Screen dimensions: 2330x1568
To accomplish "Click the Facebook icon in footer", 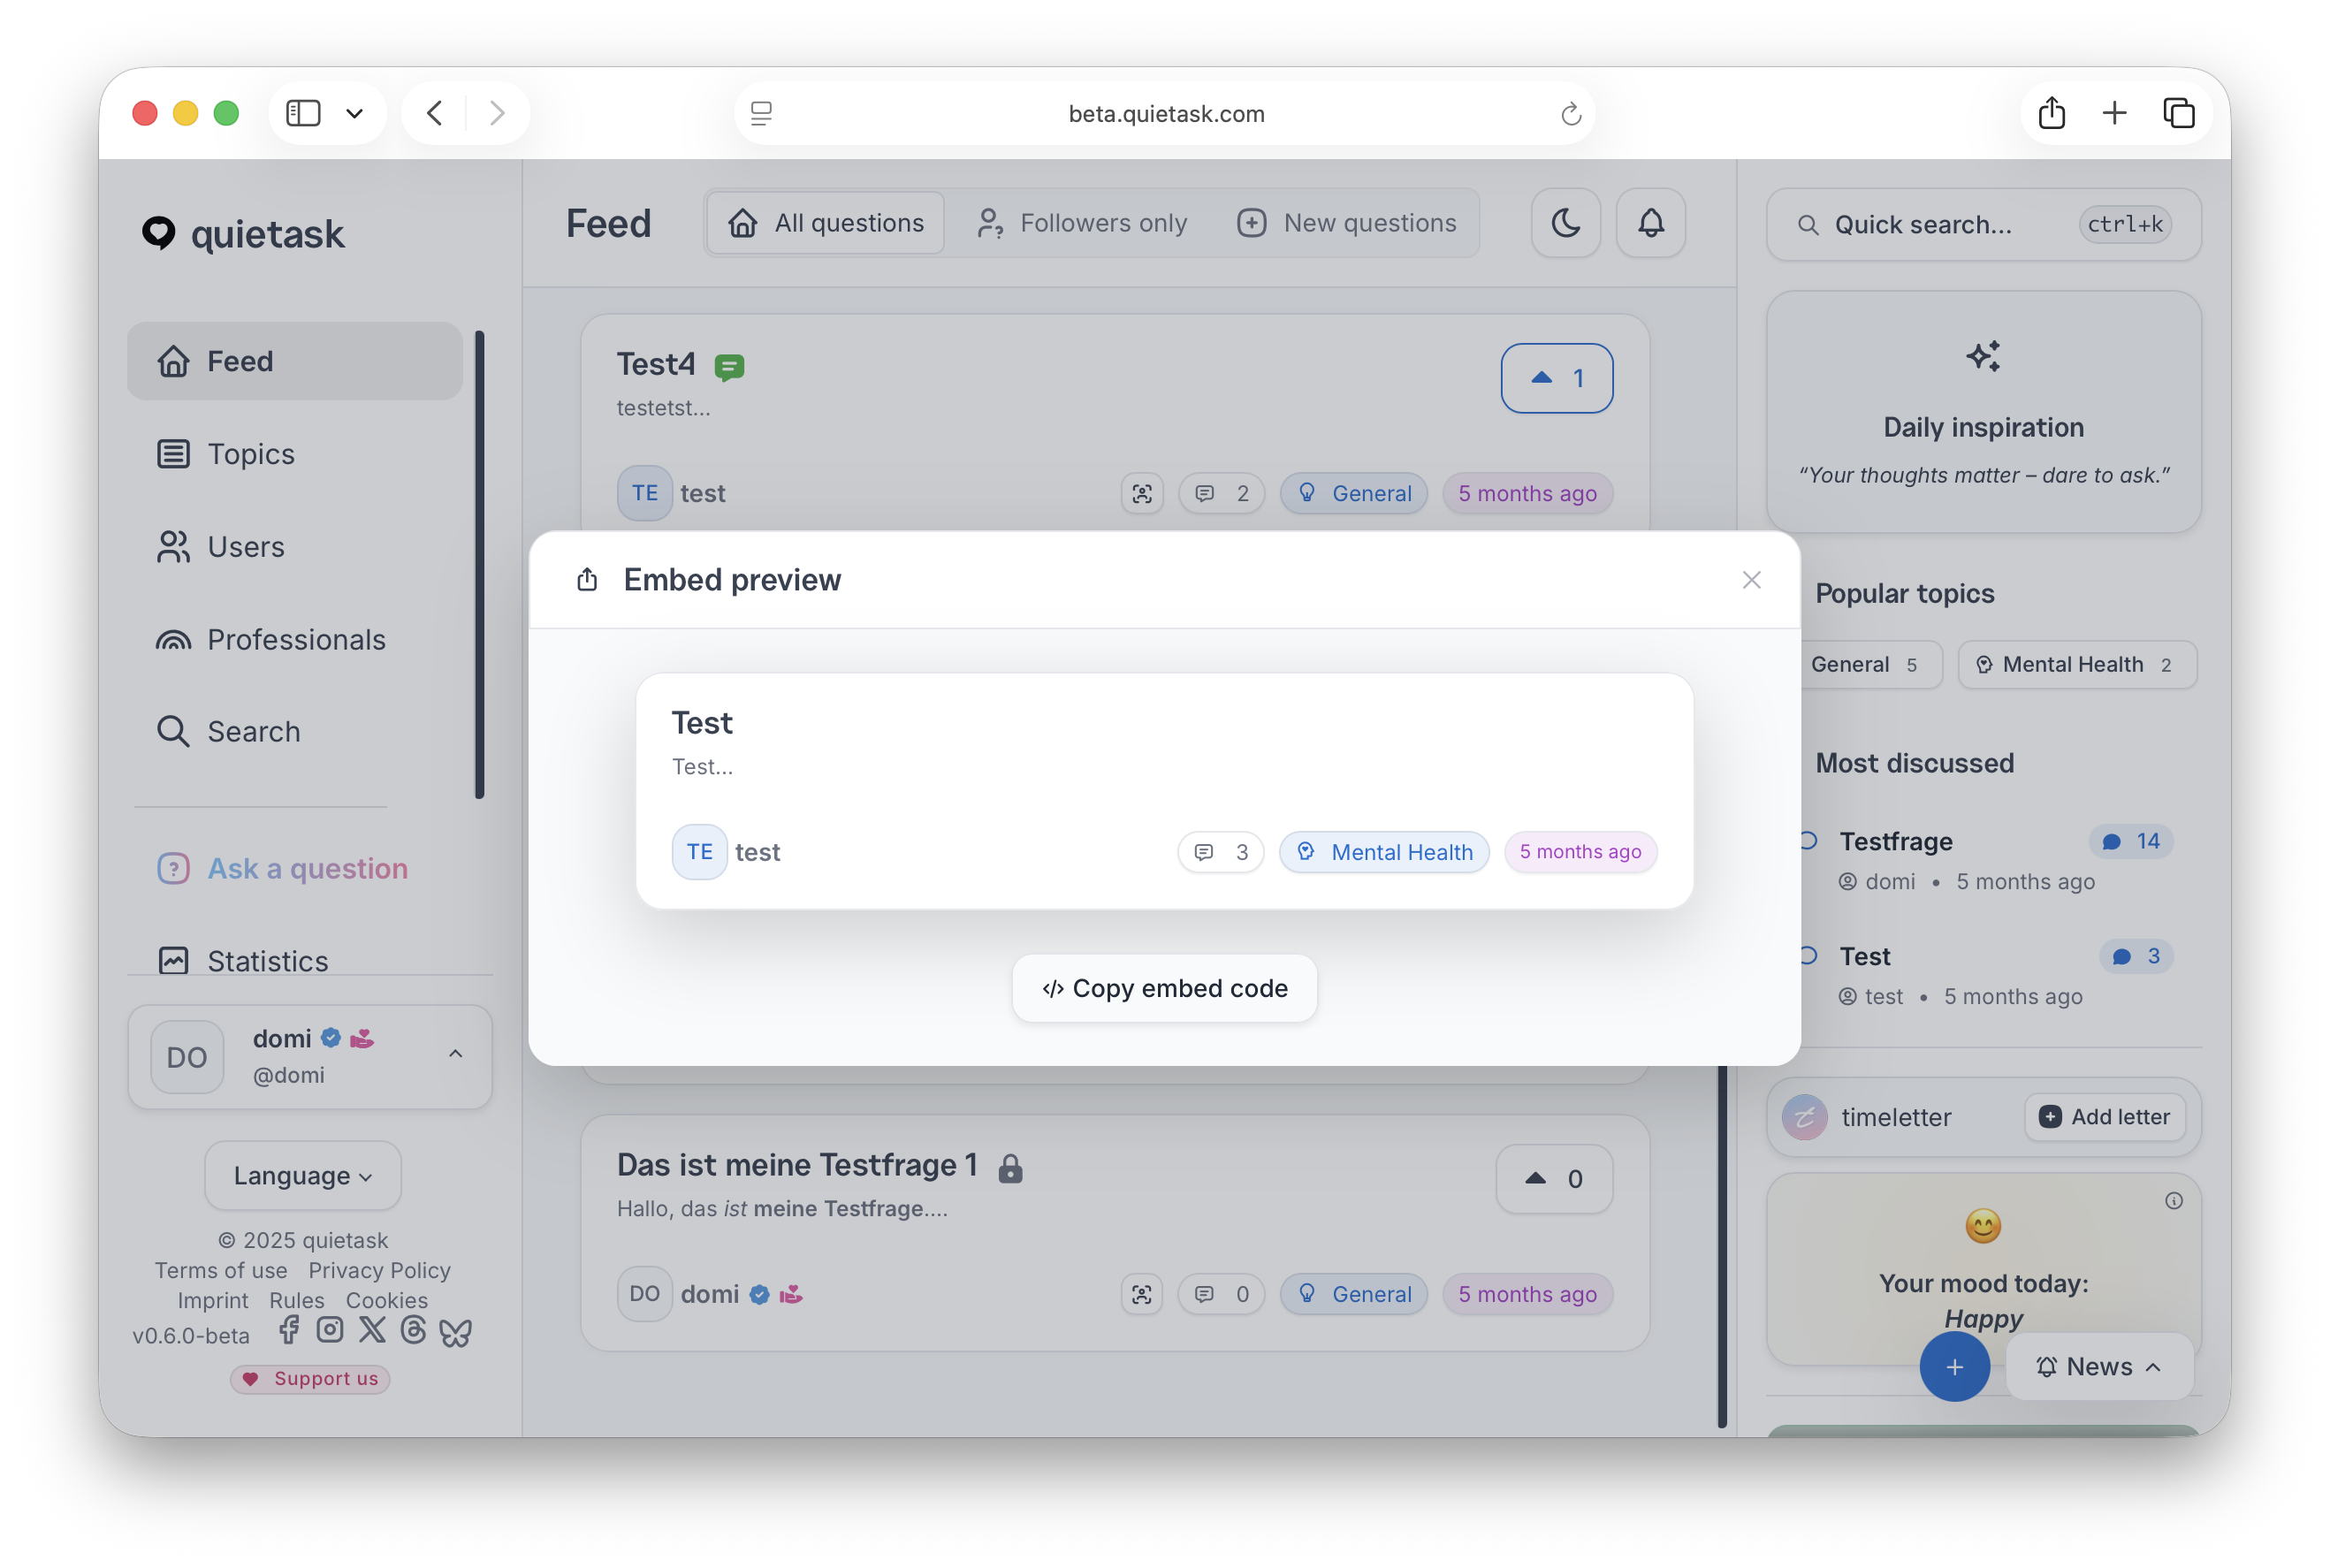I will pos(289,1330).
